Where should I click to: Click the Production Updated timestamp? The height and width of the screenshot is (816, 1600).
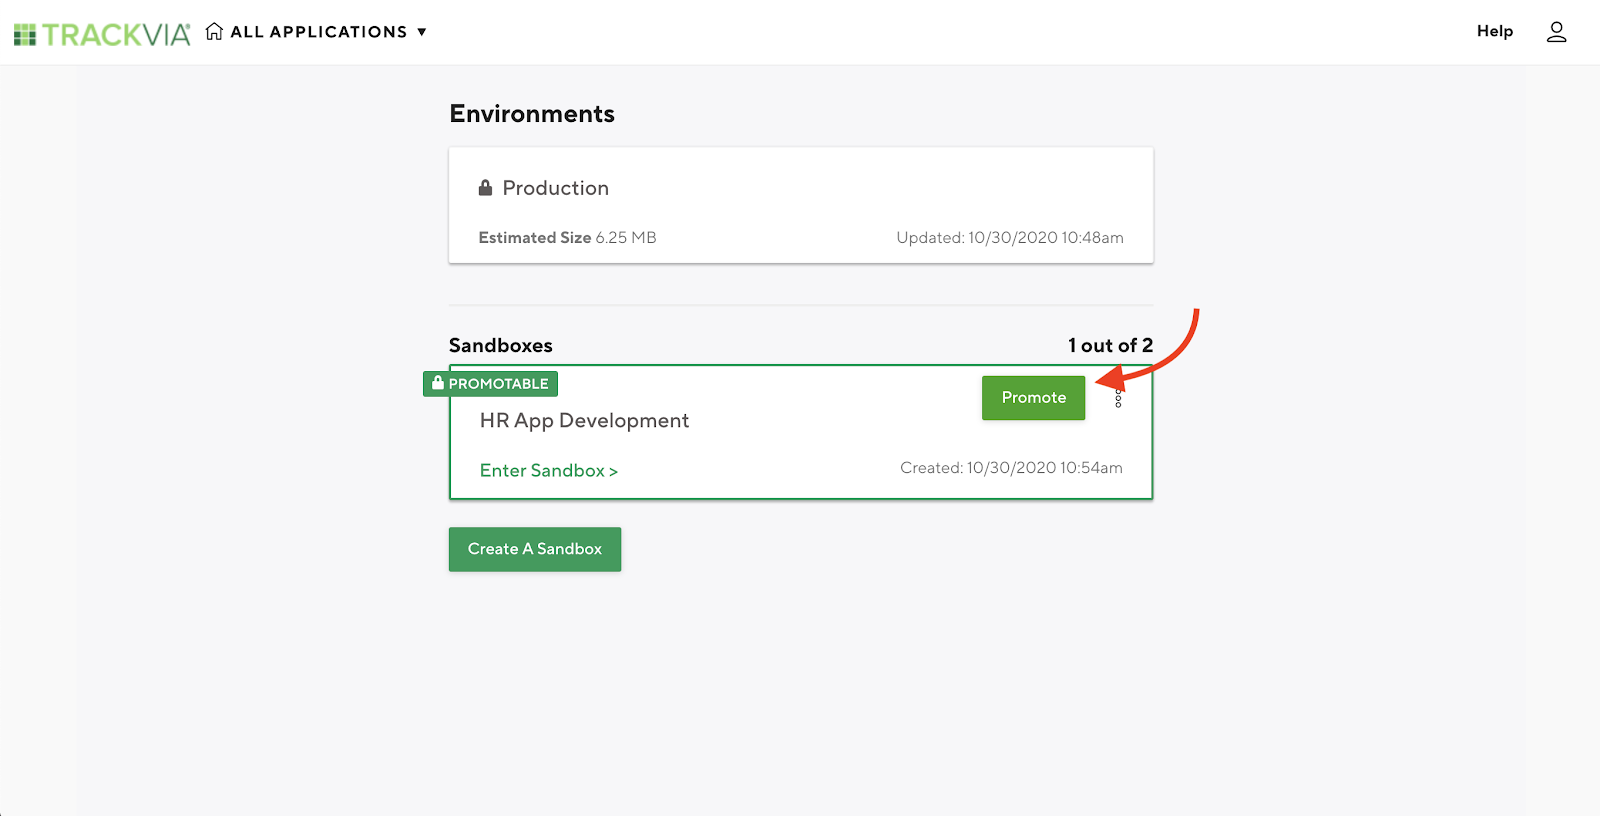1009,238
